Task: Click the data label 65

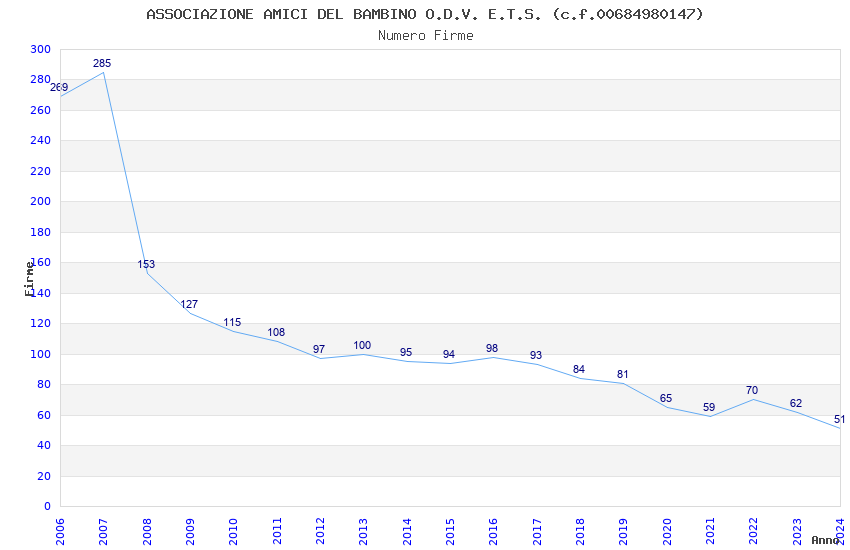Action: tap(666, 399)
